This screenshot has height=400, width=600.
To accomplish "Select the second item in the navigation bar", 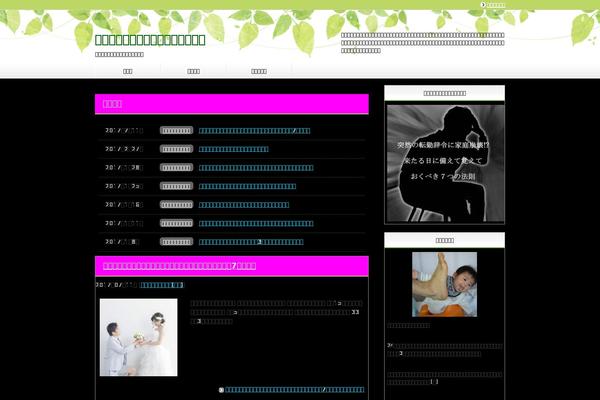I will (193, 71).
